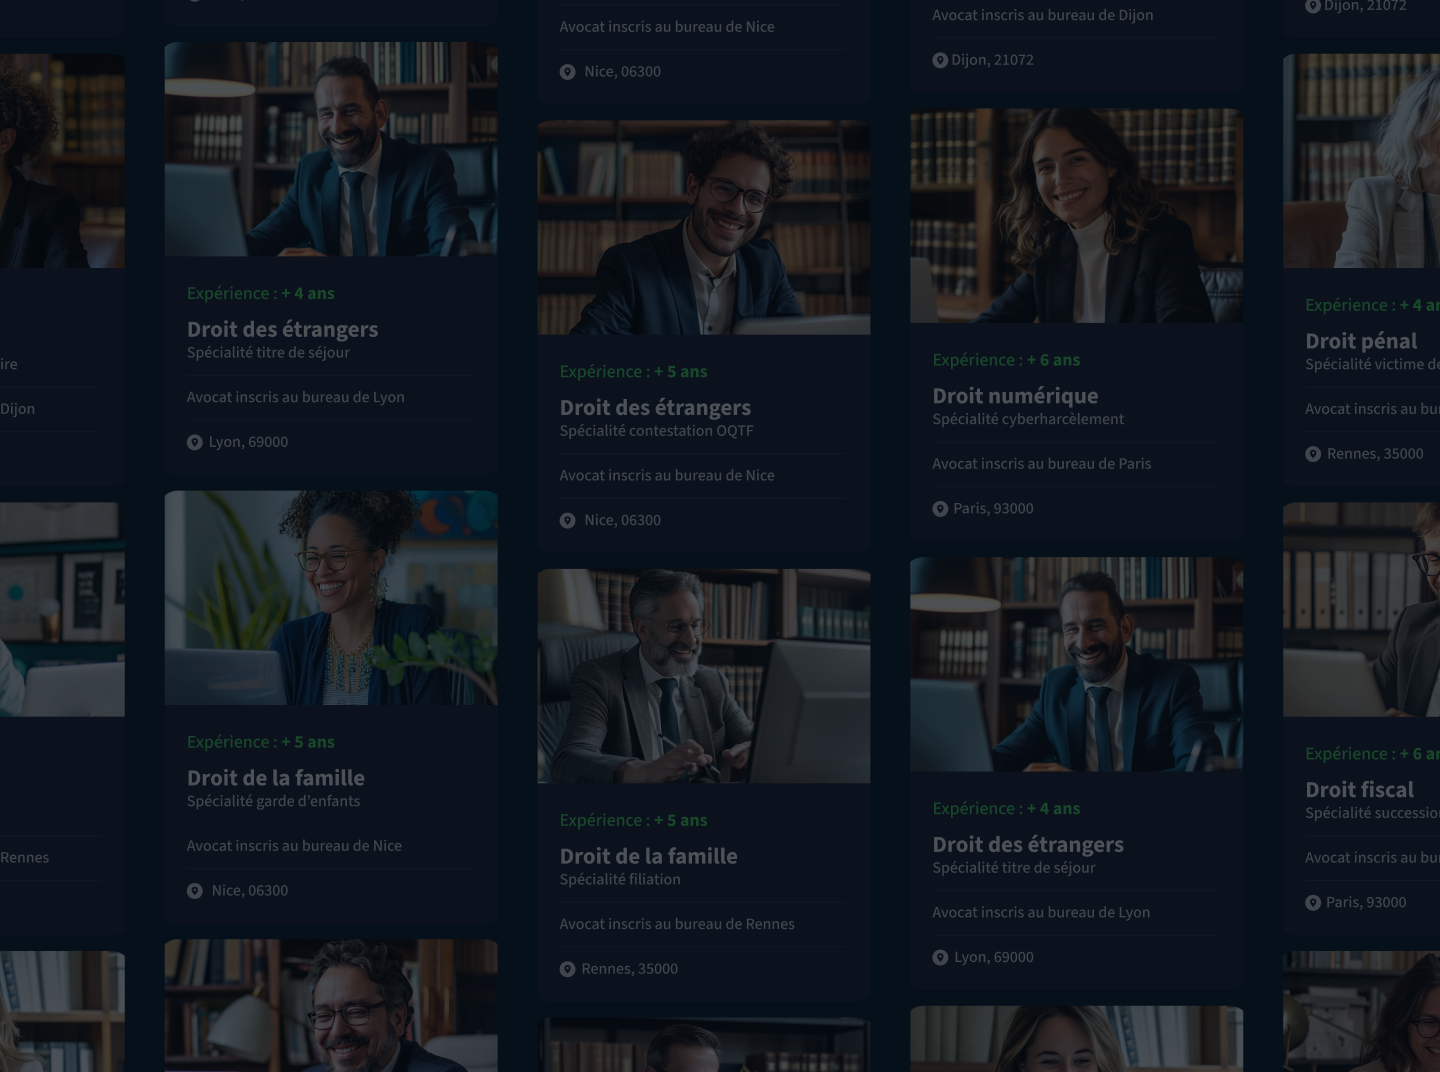
Task: Click Avocat inscrit au bureau de Paris
Action: (1041, 464)
